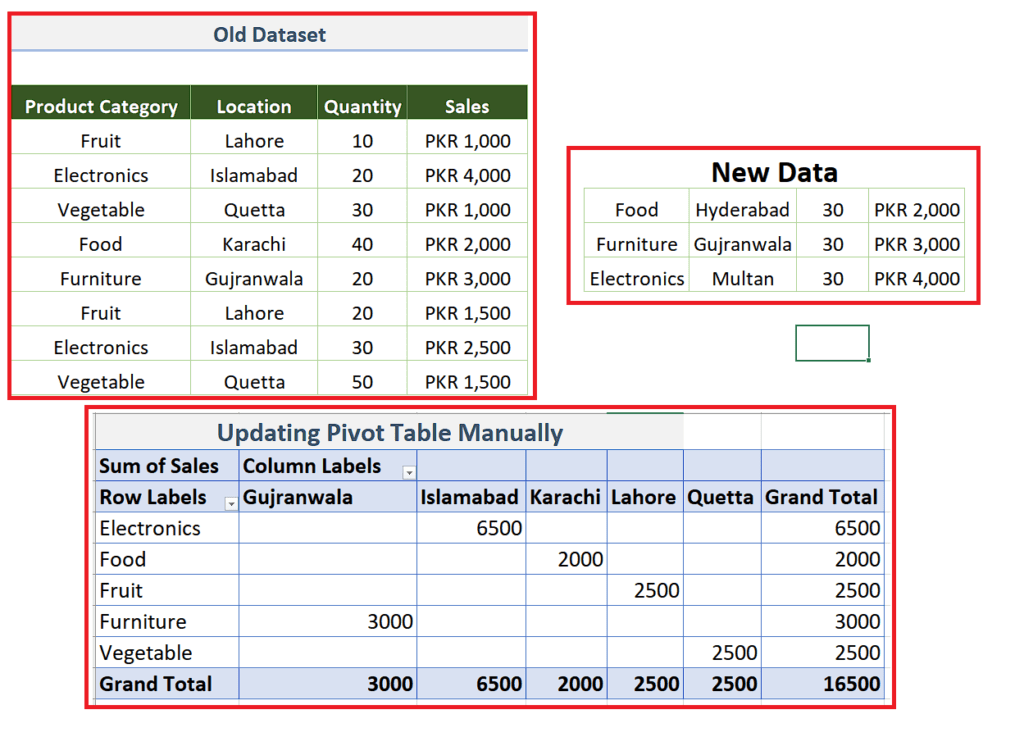Image resolution: width=1024 pixels, height=737 pixels.
Task: Select the New Data title
Action: [773, 172]
